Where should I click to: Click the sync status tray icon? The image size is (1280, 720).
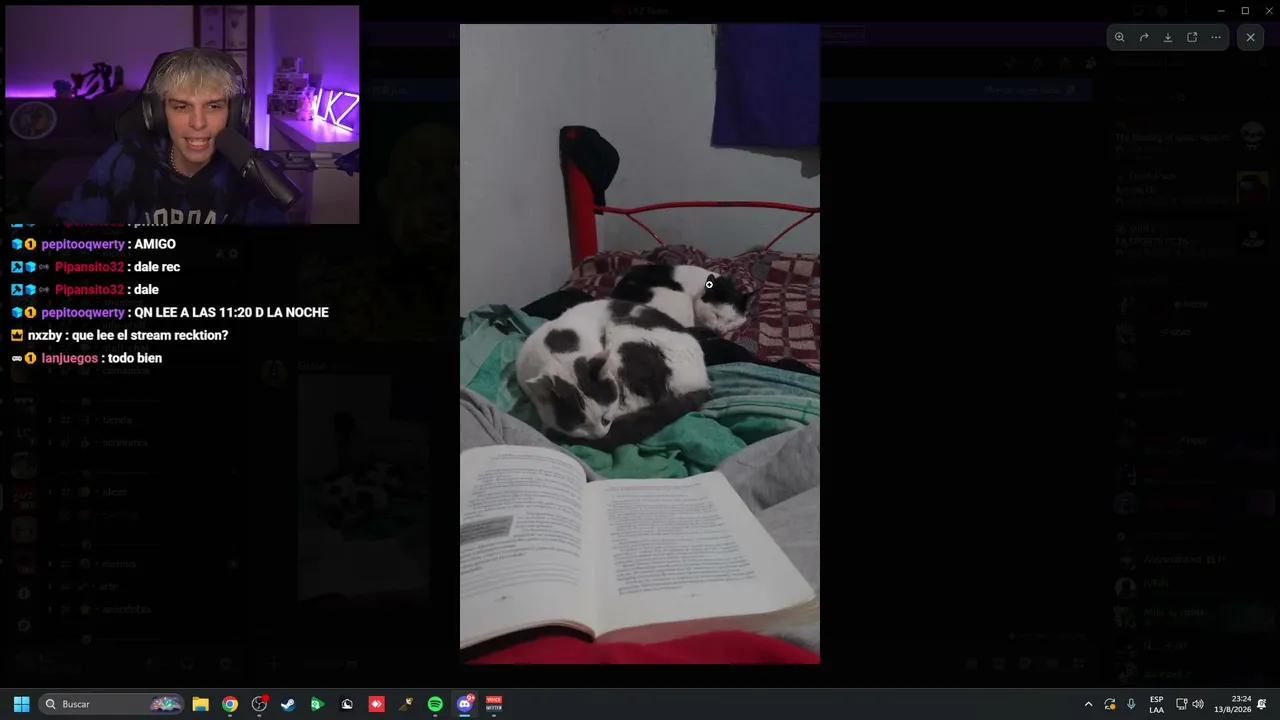1110,704
